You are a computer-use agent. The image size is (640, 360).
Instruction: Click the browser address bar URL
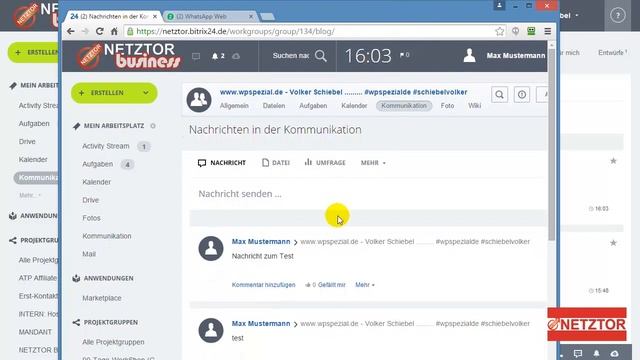tap(236, 31)
